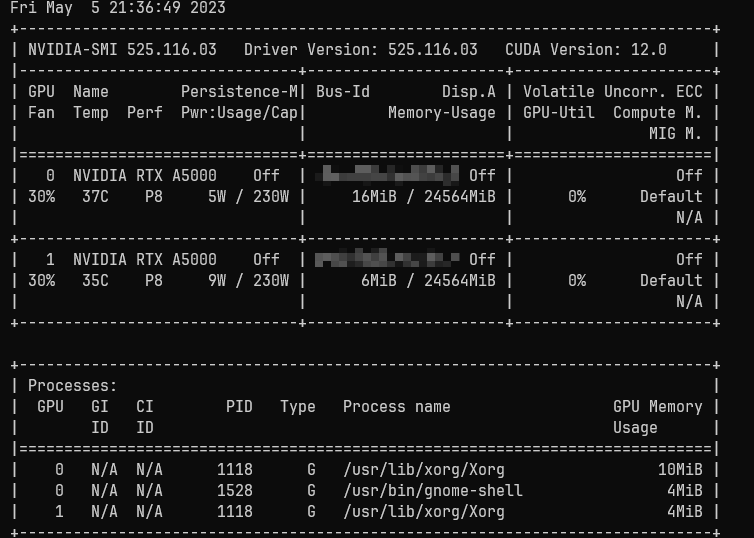Viewport: 754px width, 538px height.
Task: Select the Memory-Usage header
Action: coord(442,113)
